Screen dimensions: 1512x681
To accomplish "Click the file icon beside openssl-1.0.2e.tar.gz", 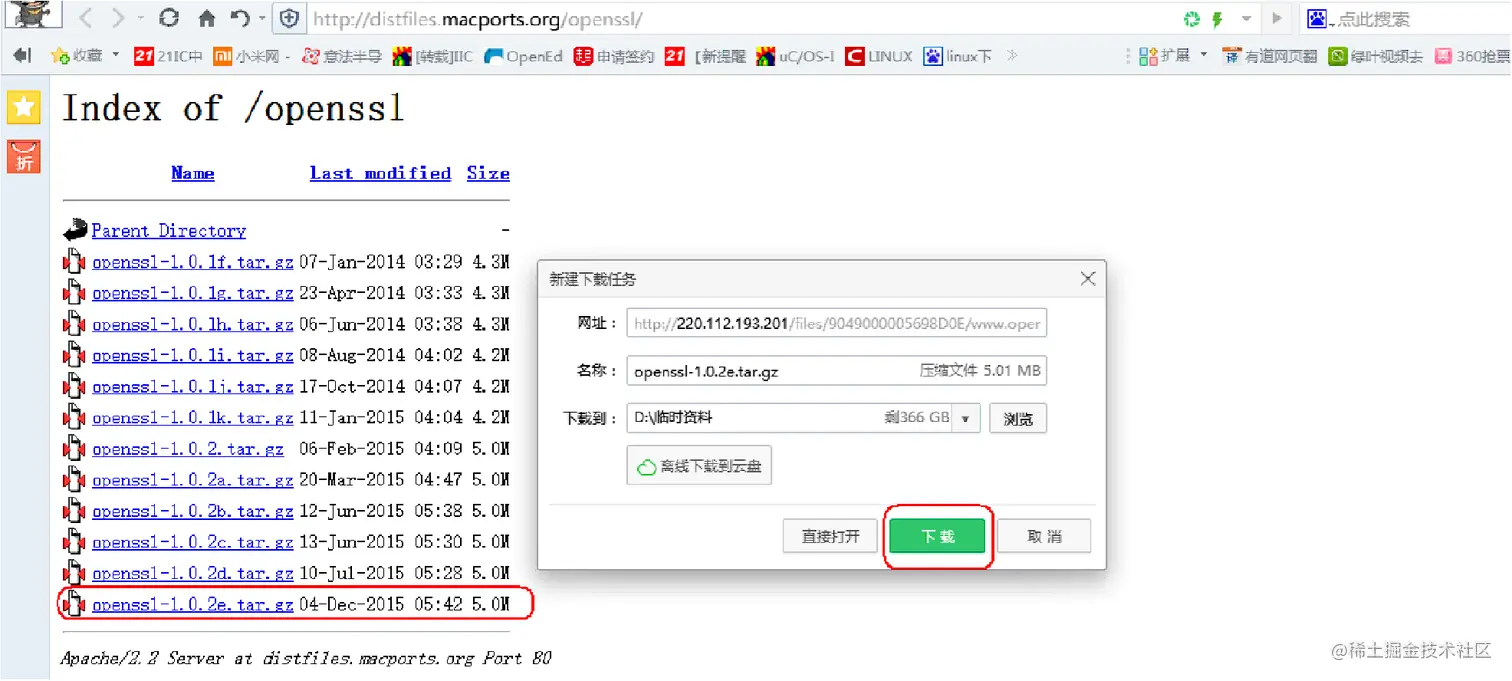I will coord(74,604).
